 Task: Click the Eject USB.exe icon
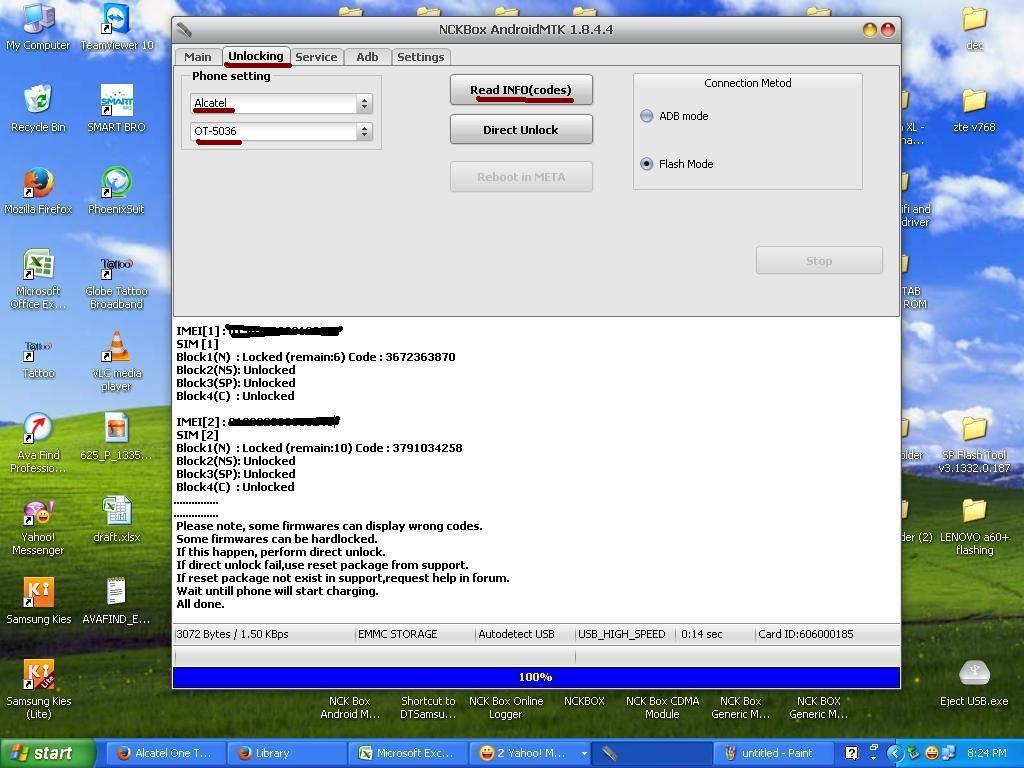(x=974, y=675)
